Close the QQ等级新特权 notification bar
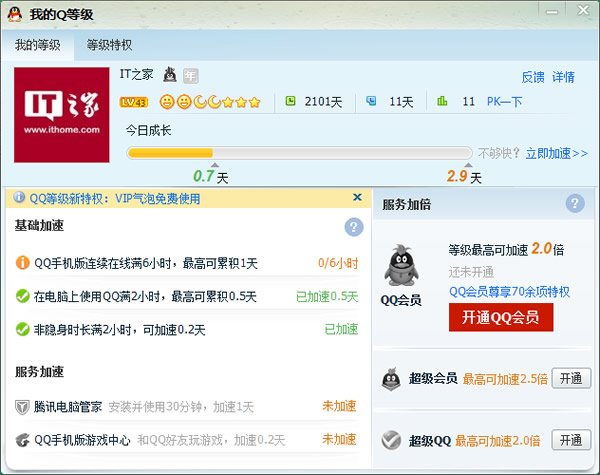The height and width of the screenshot is (475, 600). [x=357, y=197]
